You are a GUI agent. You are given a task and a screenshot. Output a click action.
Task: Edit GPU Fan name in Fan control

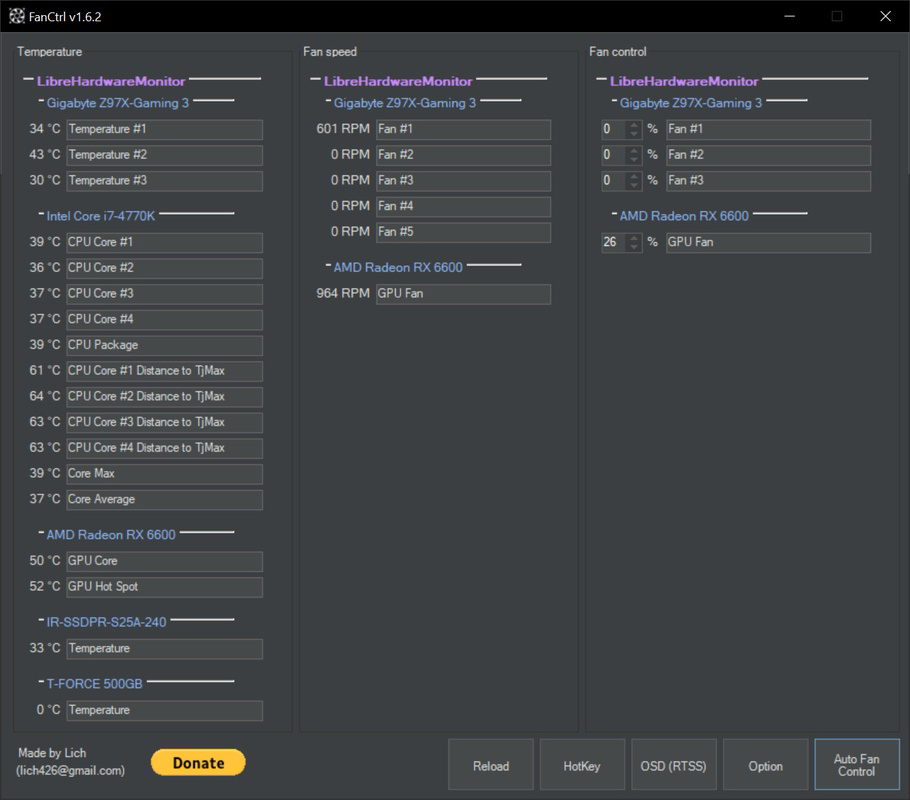pyautogui.click(x=768, y=243)
